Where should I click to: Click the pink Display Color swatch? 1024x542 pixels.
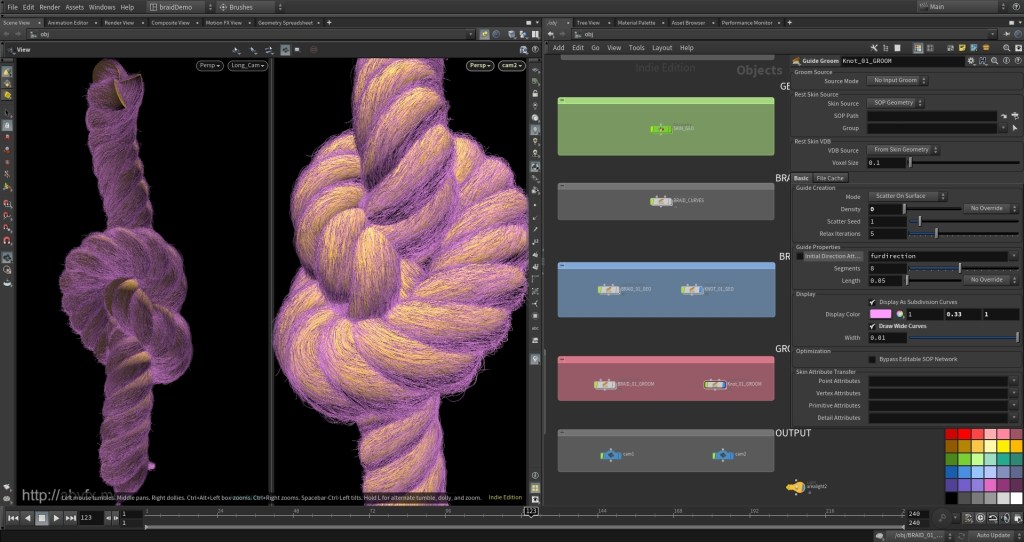pos(879,314)
